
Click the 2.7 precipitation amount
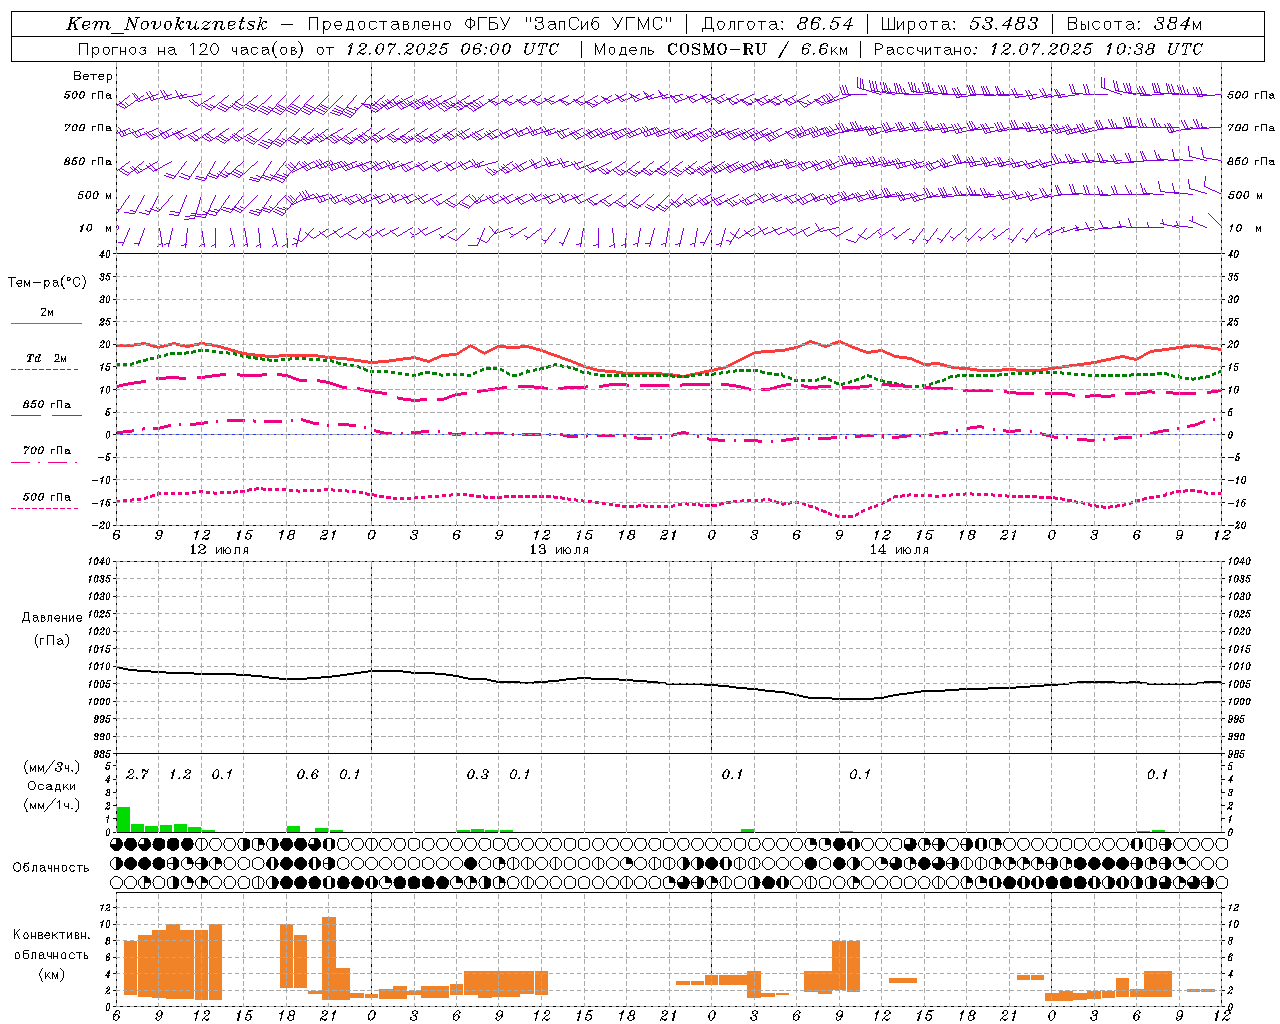click(137, 774)
